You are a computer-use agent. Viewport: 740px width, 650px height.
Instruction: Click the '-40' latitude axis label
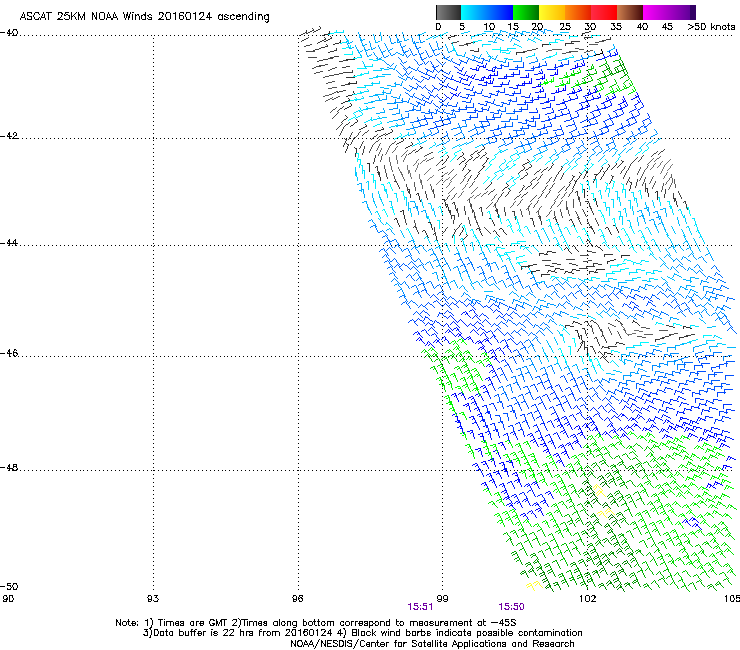(x=9, y=33)
